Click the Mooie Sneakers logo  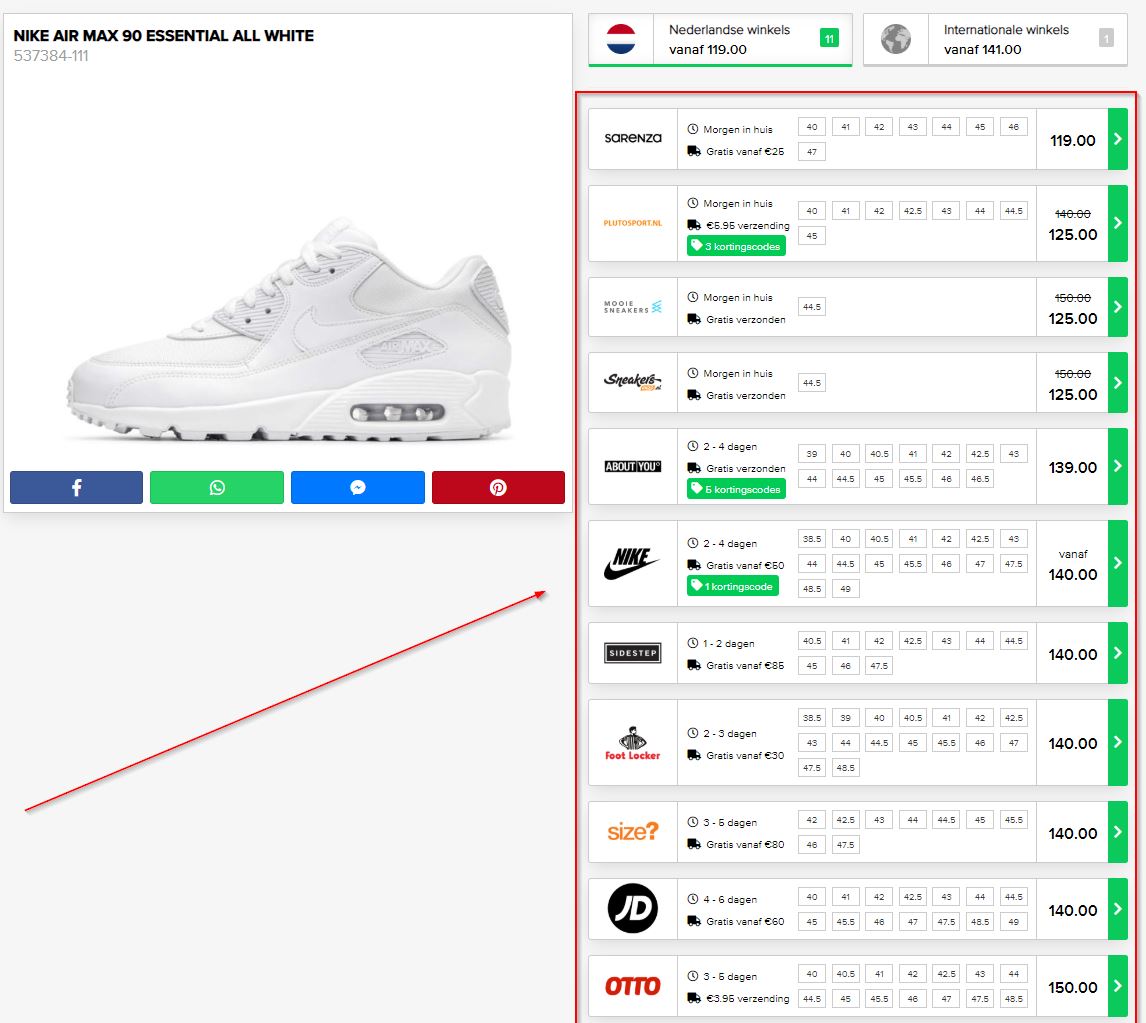(633, 307)
